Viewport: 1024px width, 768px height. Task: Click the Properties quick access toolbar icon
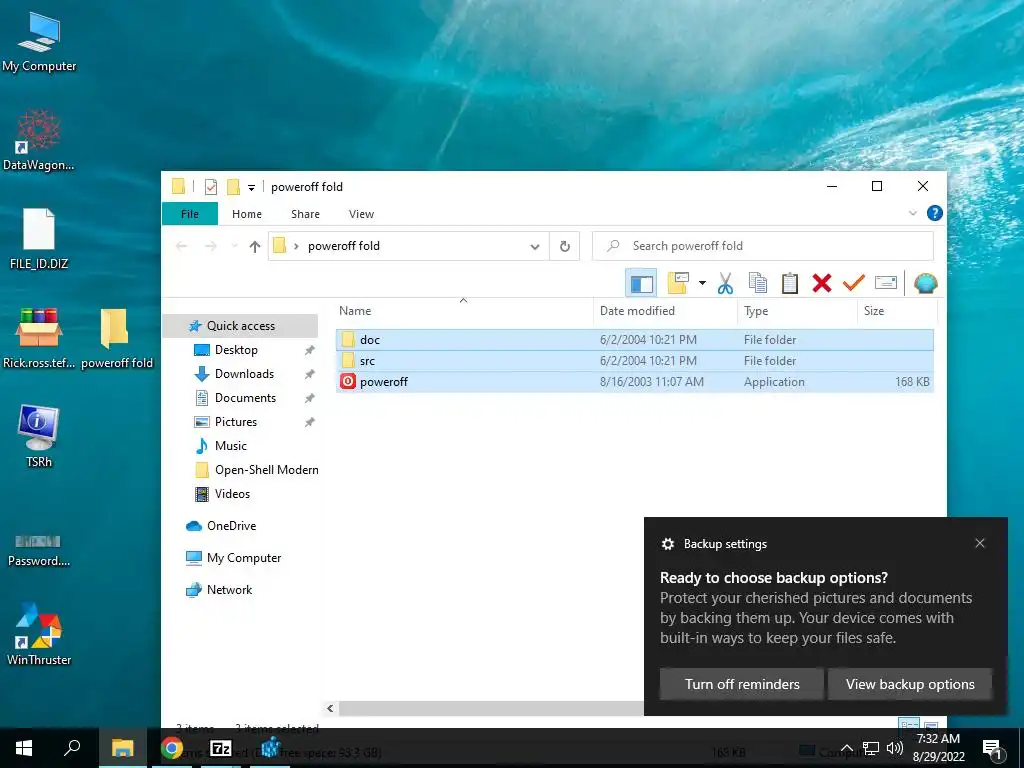[211, 187]
